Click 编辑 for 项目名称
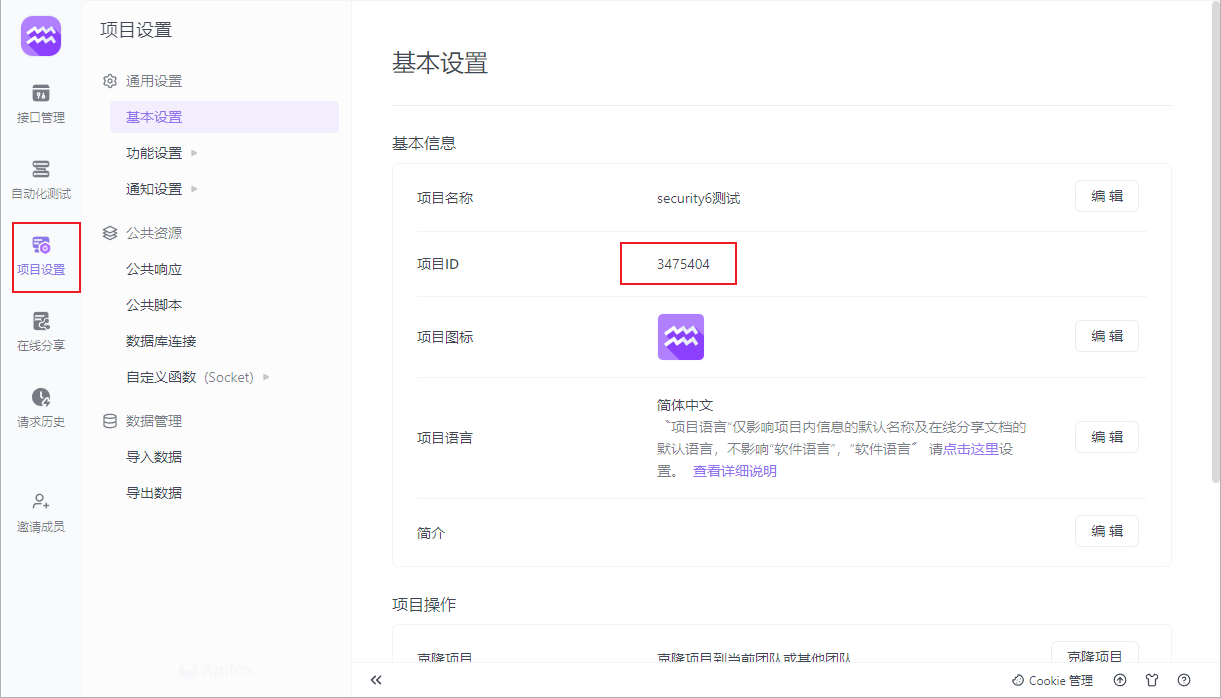 (x=1107, y=196)
